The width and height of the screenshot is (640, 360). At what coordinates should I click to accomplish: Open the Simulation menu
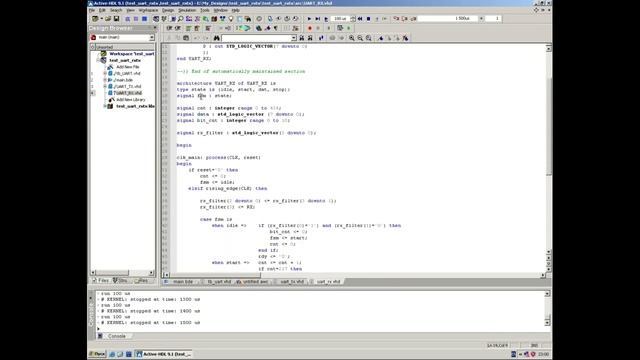[x=187, y=10]
